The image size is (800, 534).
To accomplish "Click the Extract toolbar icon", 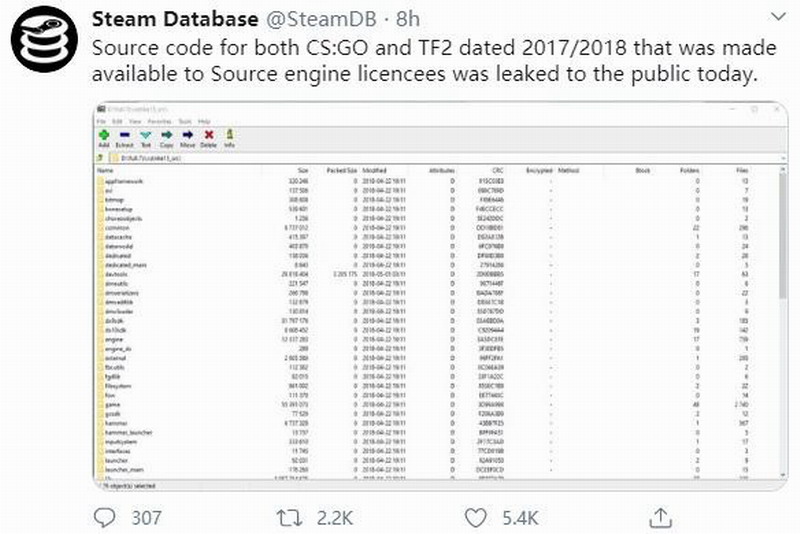I will [x=124, y=135].
